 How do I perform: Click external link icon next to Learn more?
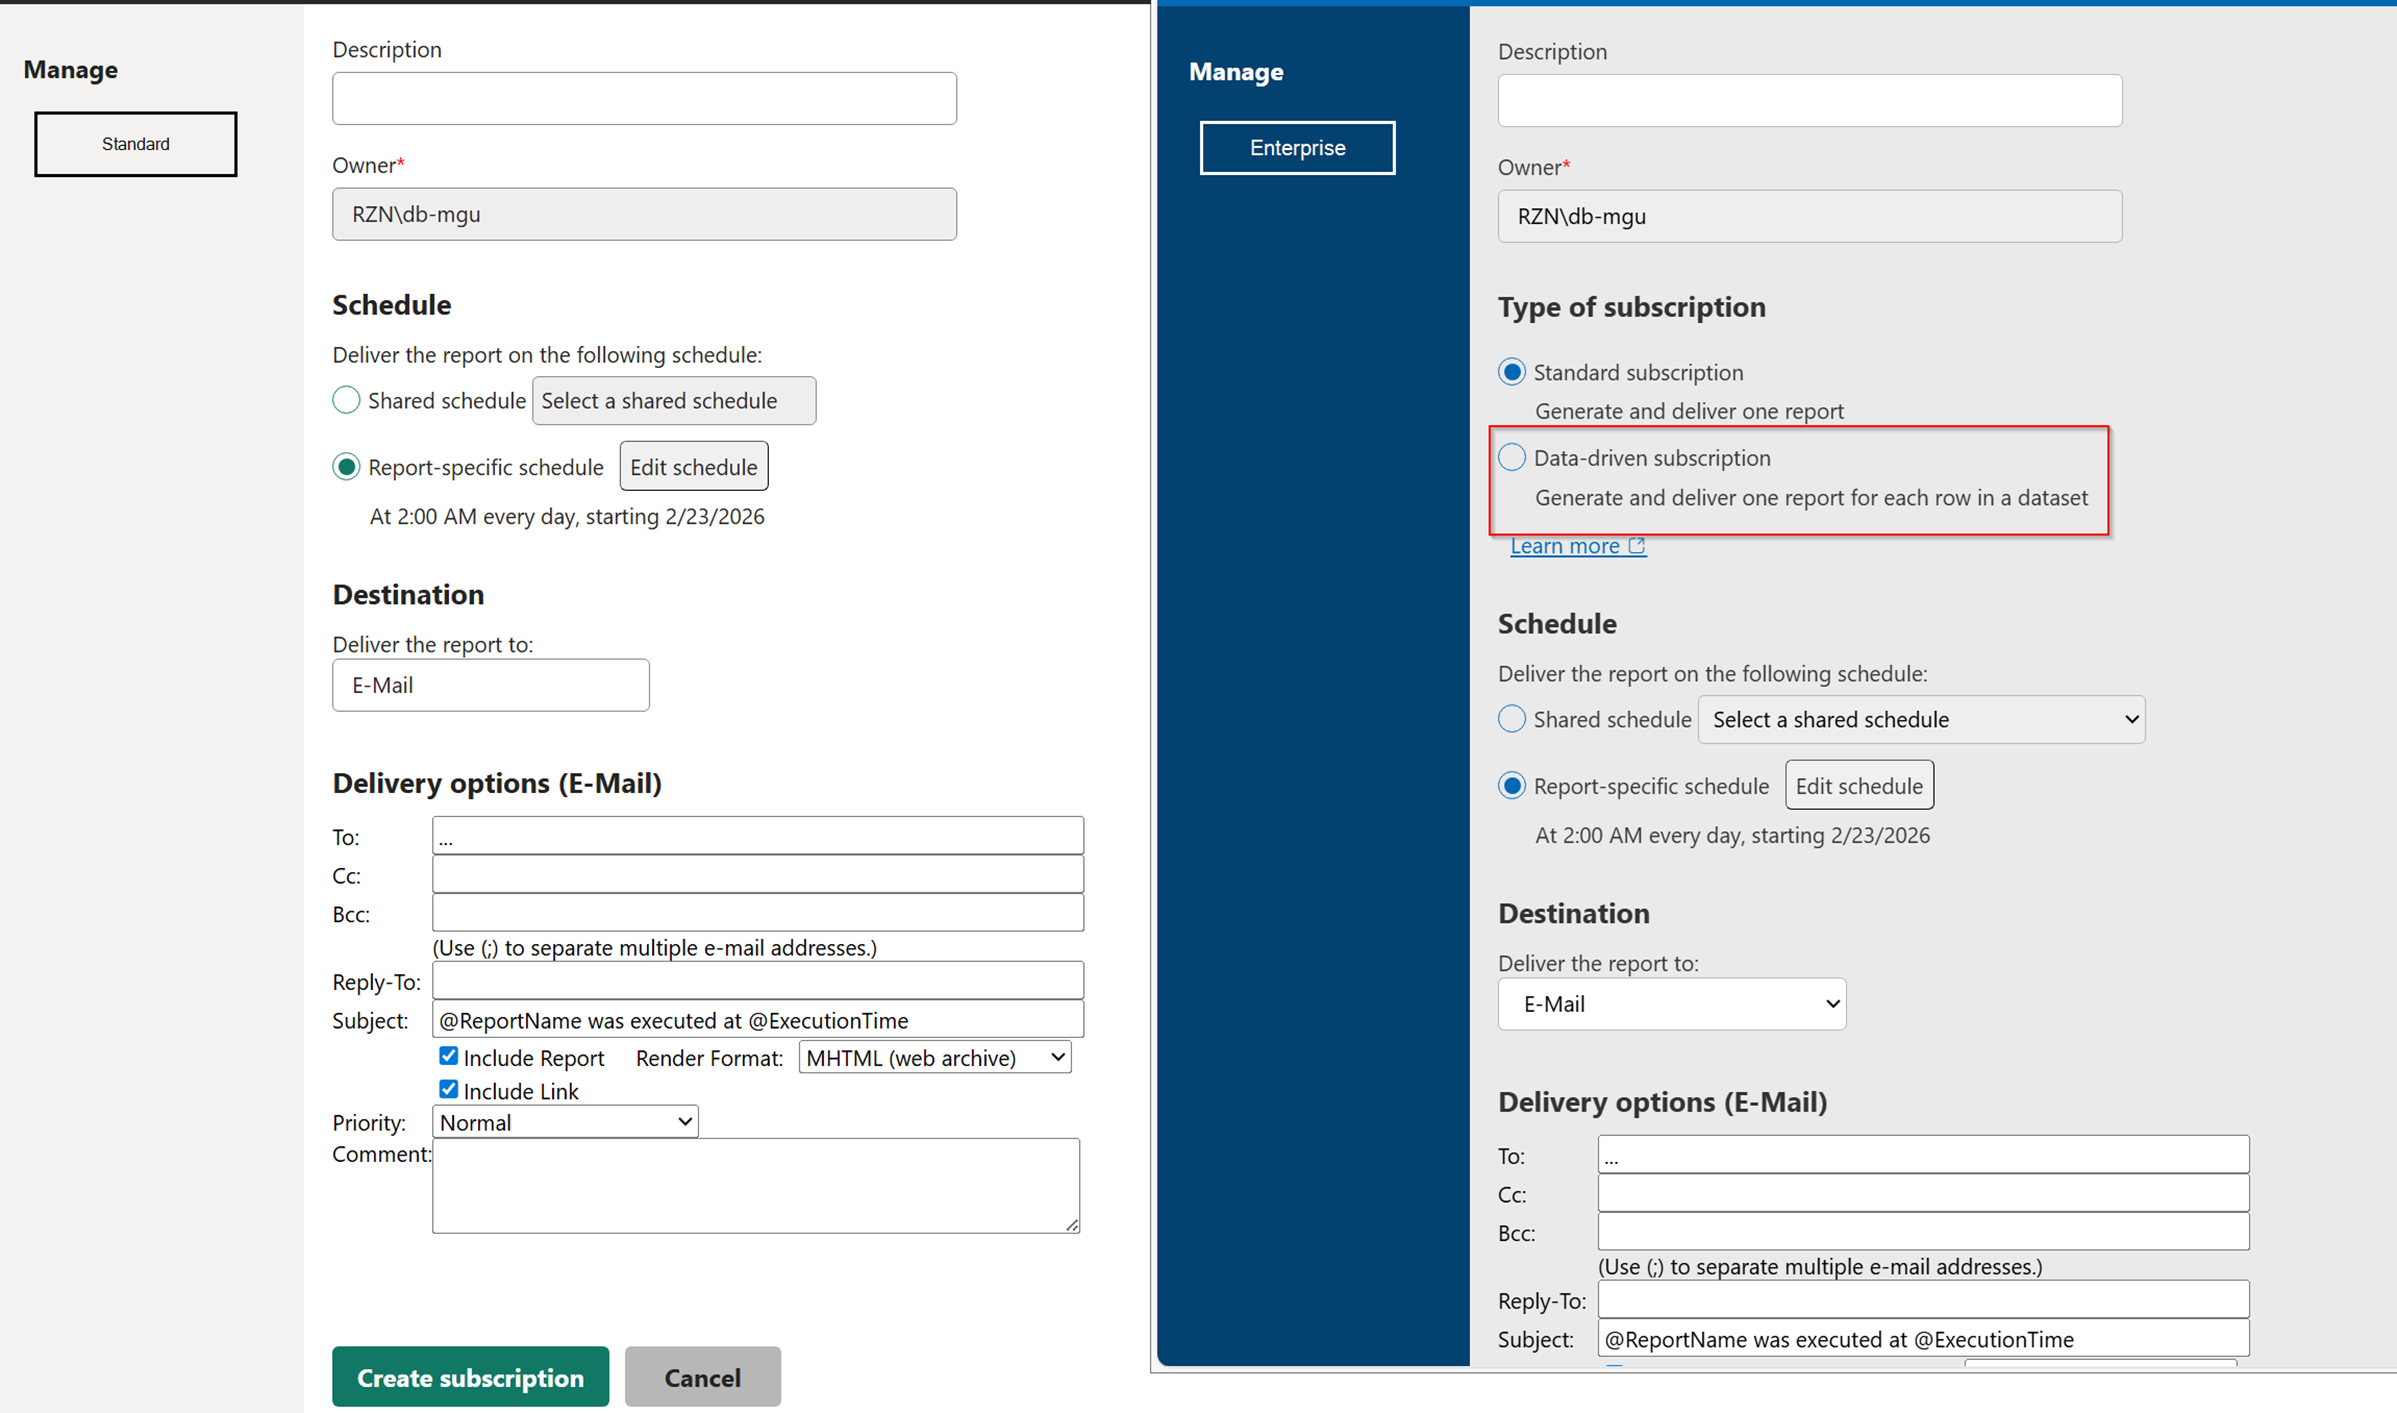tap(1637, 546)
